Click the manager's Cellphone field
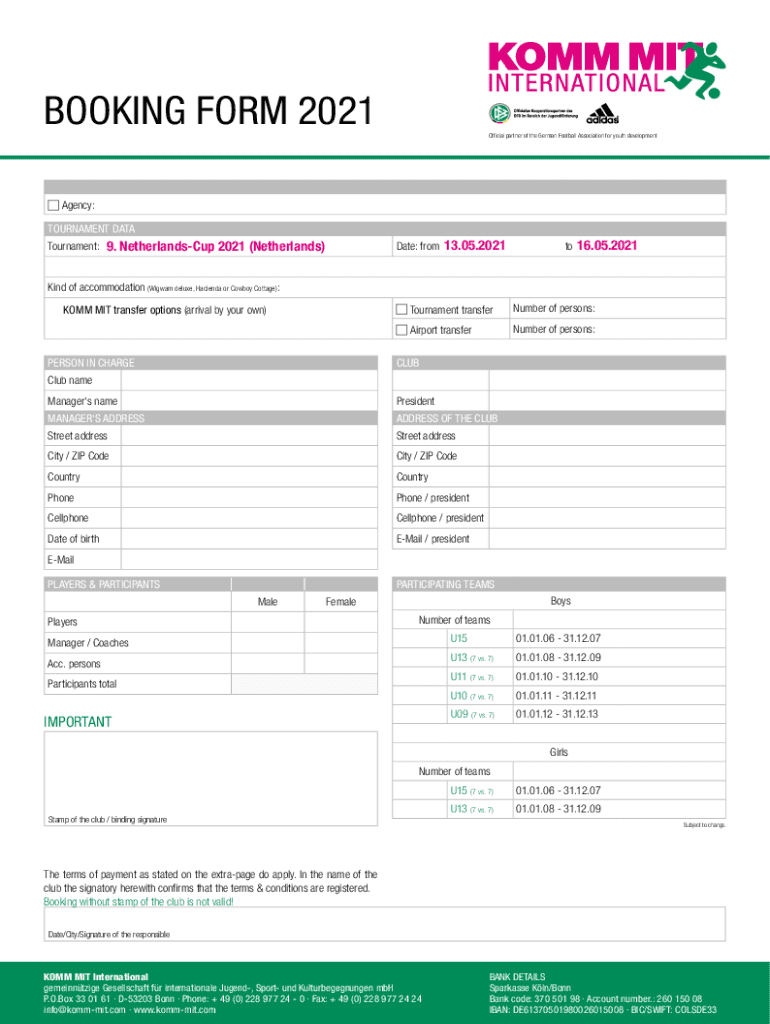The width and height of the screenshot is (770, 1024). click(249, 518)
